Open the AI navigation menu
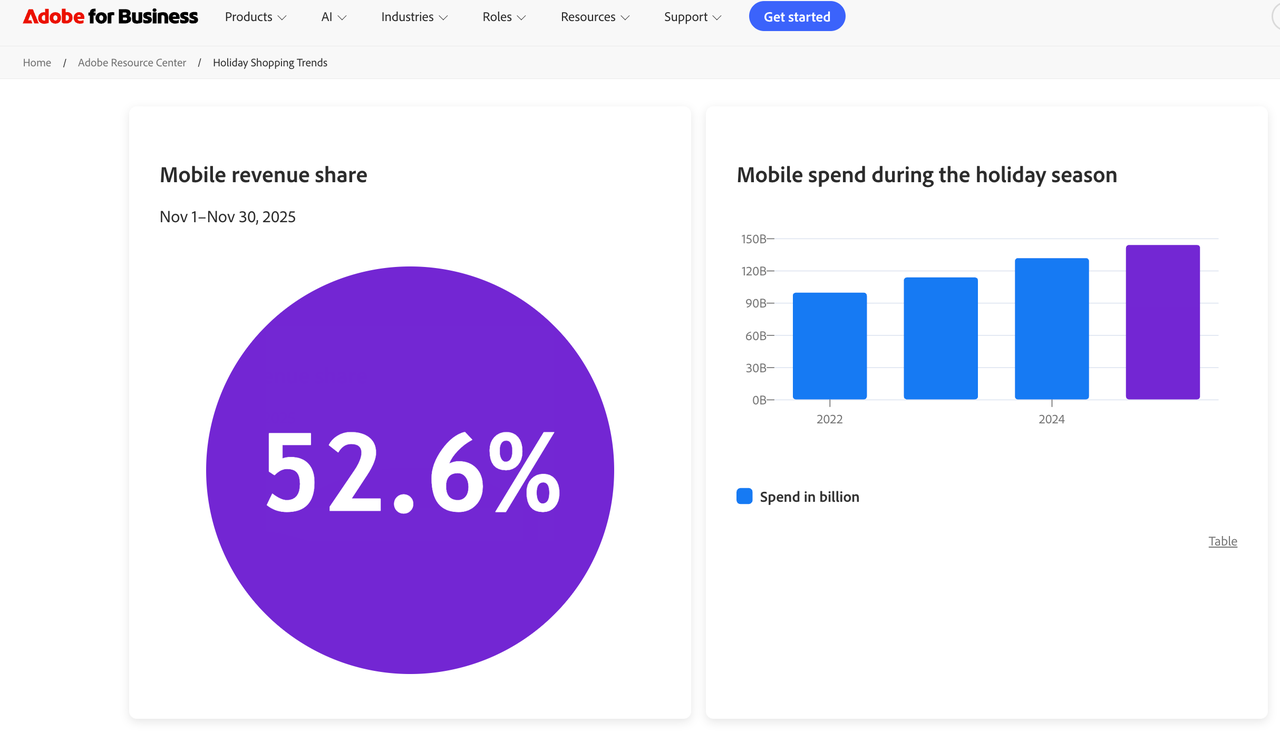1280x733 pixels. 334,17
